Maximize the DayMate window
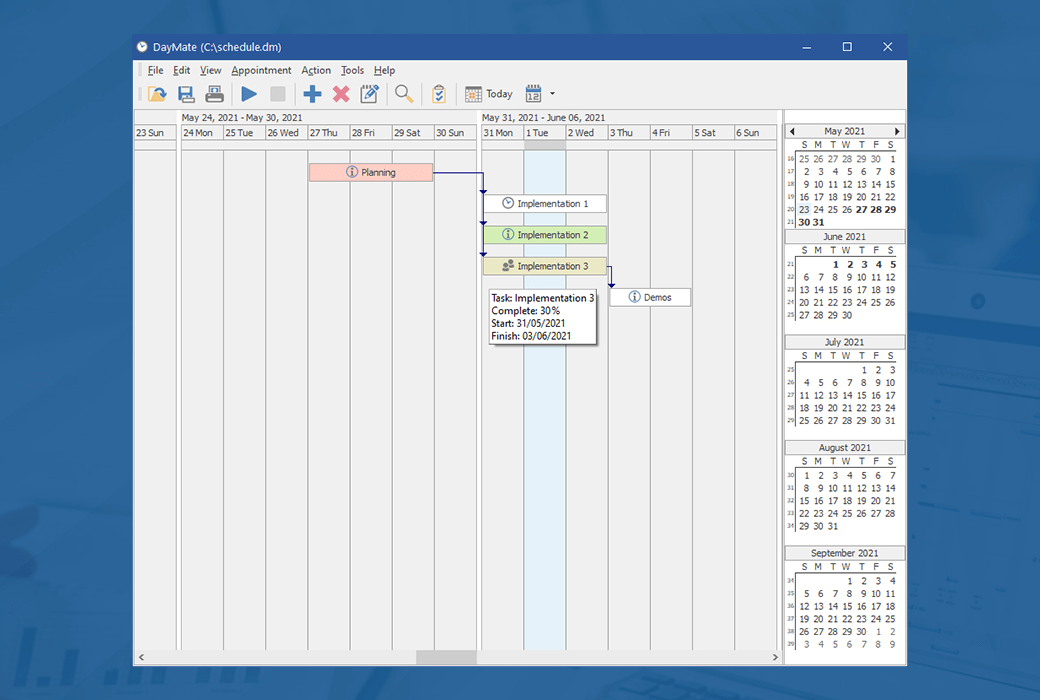Screen dimensions: 1040x700 pyautogui.click(x=847, y=47)
